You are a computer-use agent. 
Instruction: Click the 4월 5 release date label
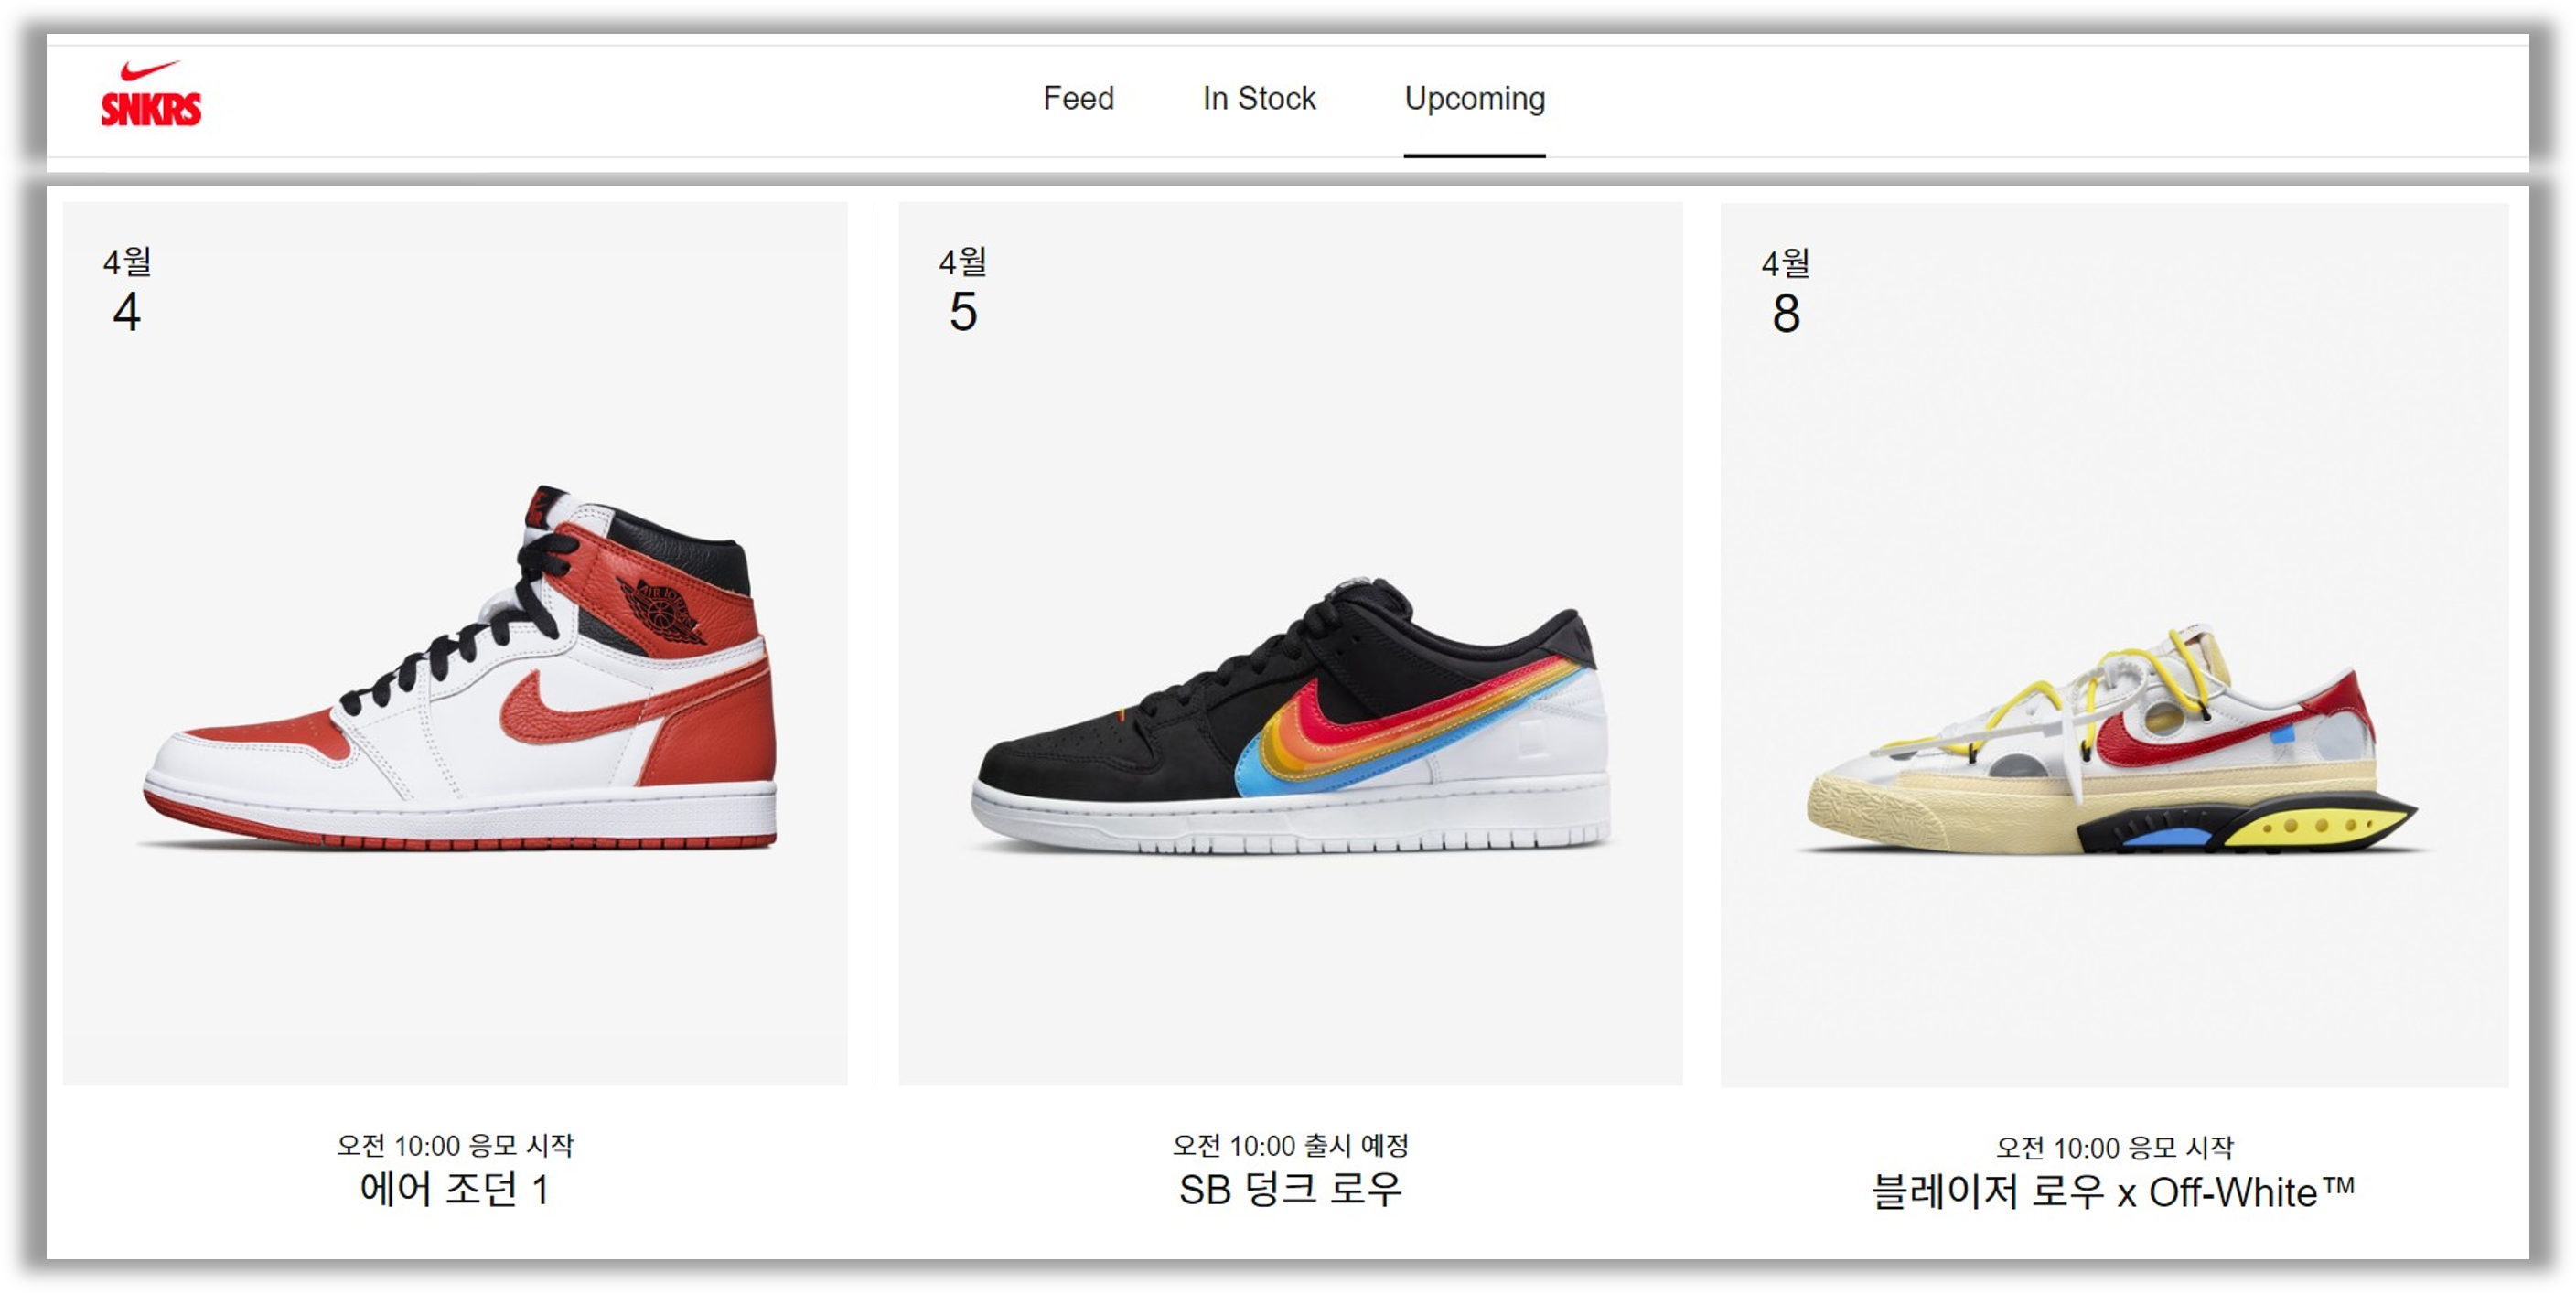963,290
